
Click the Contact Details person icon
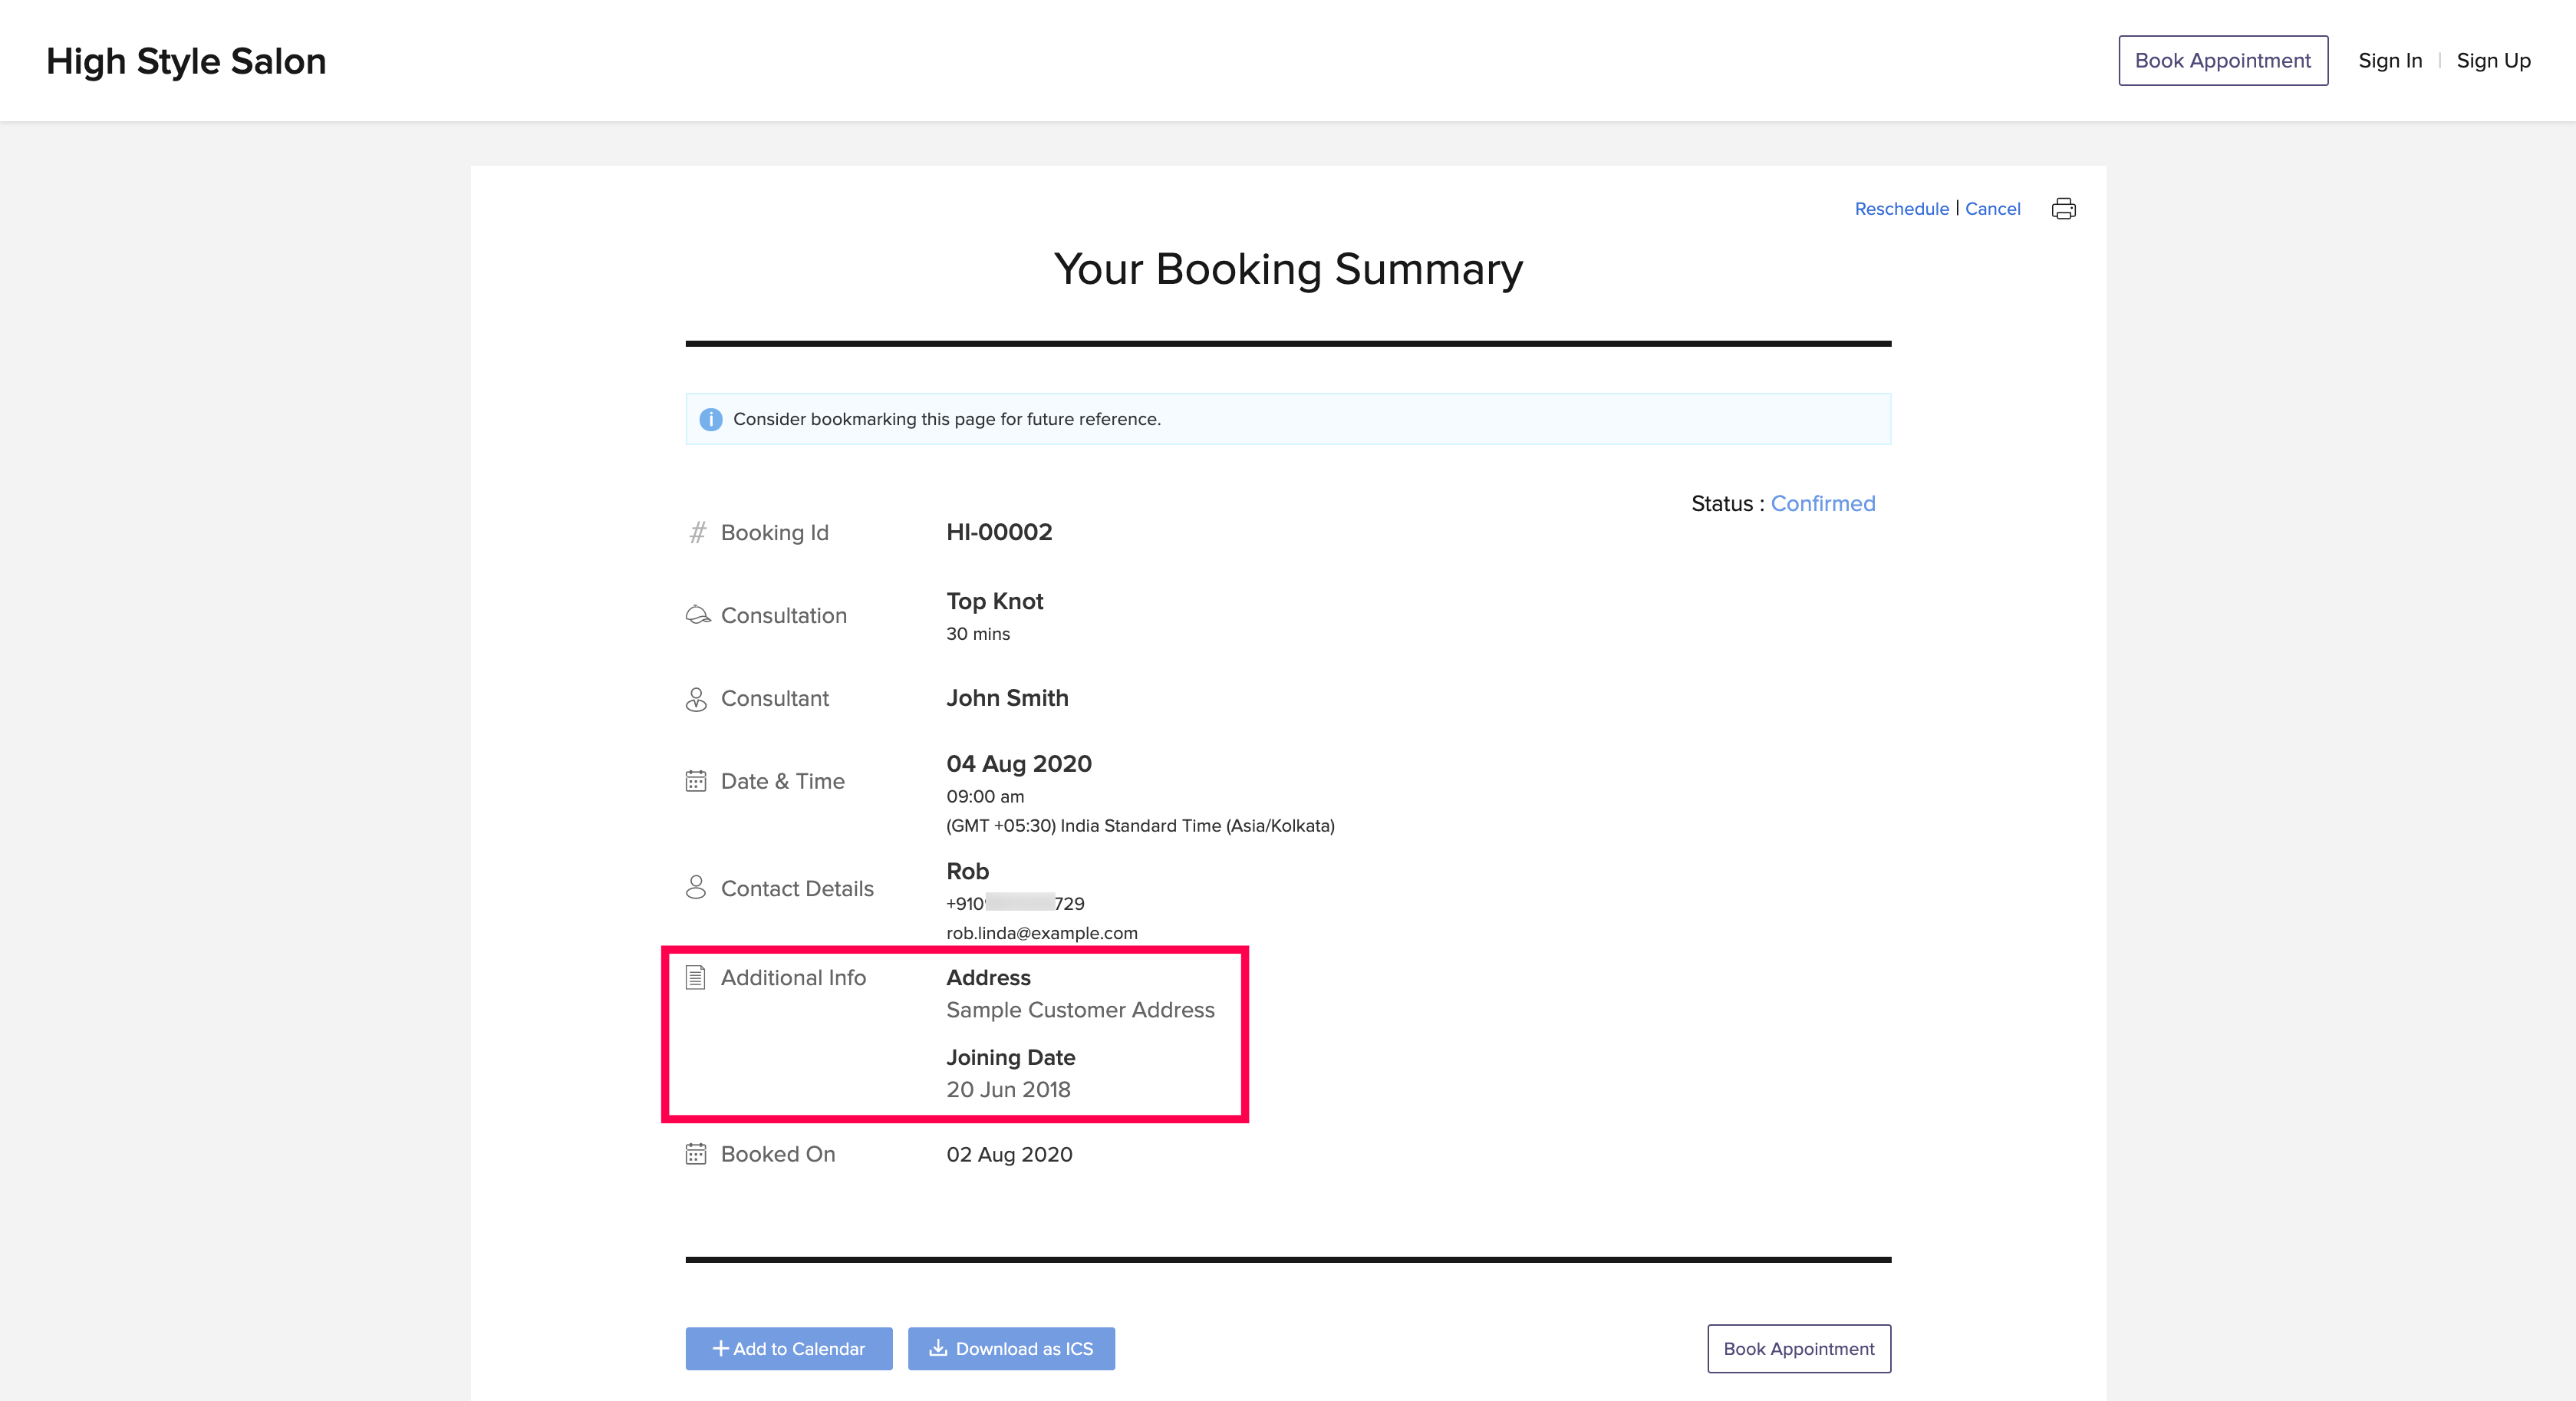tap(696, 888)
